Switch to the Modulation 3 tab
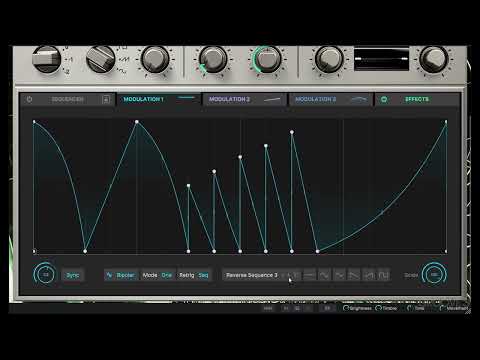Image resolution: width=480 pixels, height=360 pixels. [x=331, y=99]
